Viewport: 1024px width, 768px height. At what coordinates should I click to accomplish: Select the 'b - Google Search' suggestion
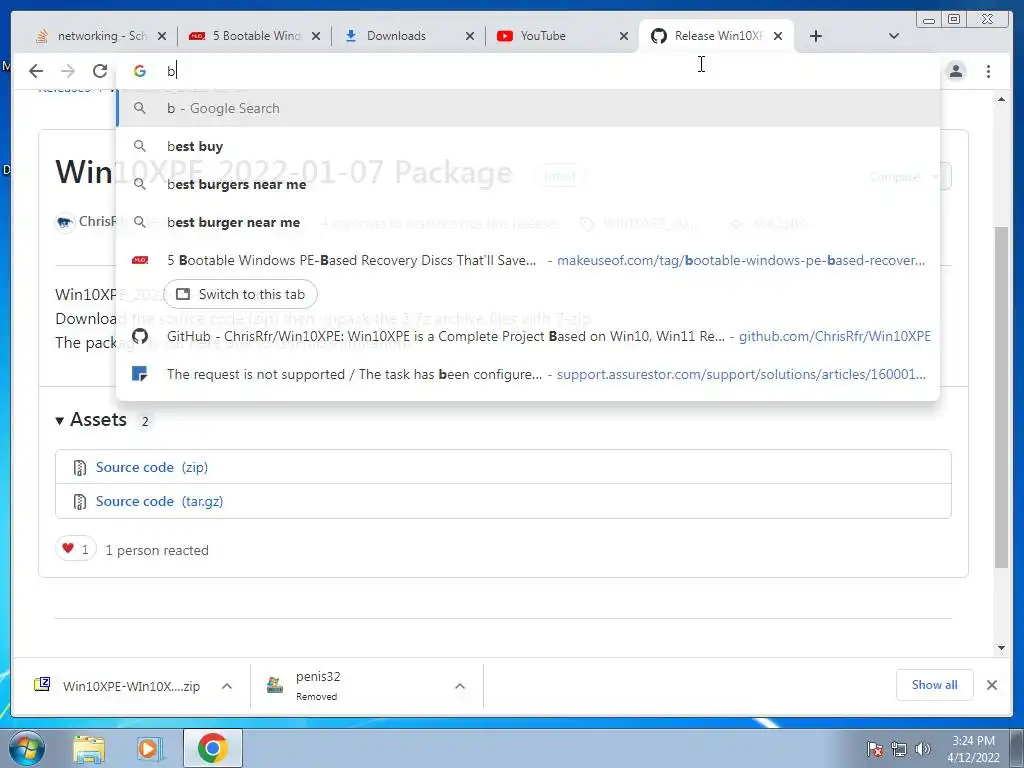pyautogui.click(x=528, y=108)
